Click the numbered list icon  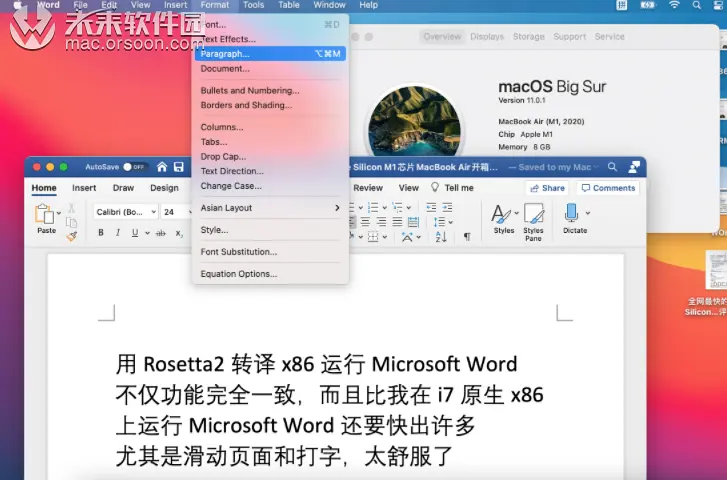point(373,207)
